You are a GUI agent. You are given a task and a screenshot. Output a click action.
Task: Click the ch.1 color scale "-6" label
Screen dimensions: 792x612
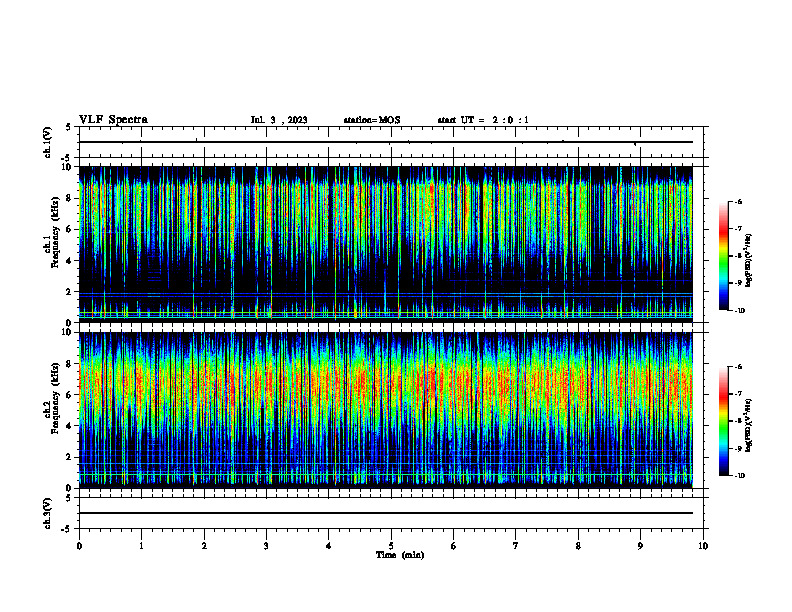(738, 202)
